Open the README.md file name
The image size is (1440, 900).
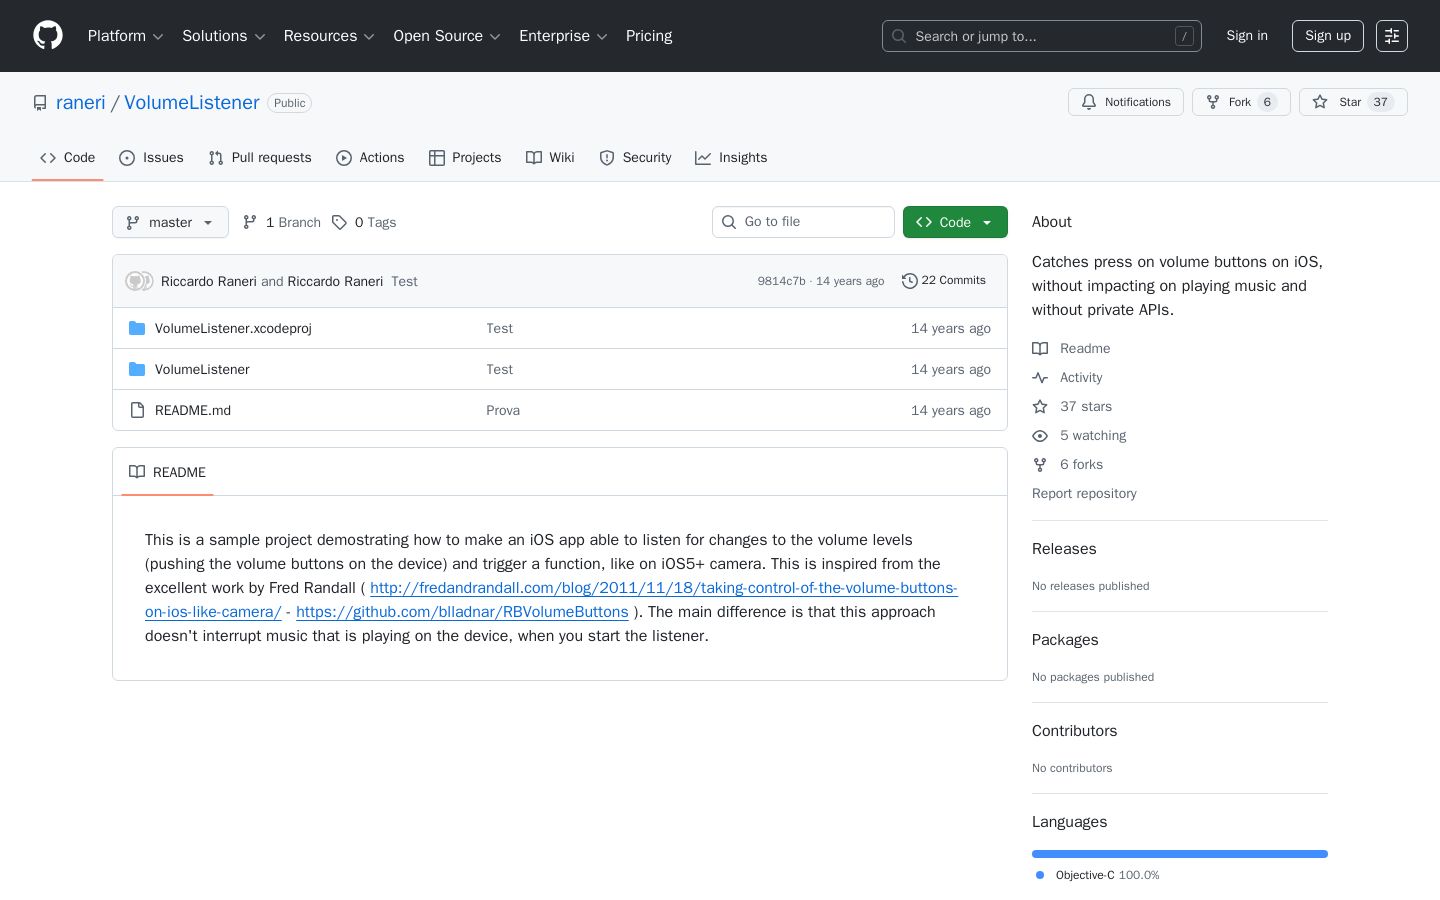[x=193, y=410]
